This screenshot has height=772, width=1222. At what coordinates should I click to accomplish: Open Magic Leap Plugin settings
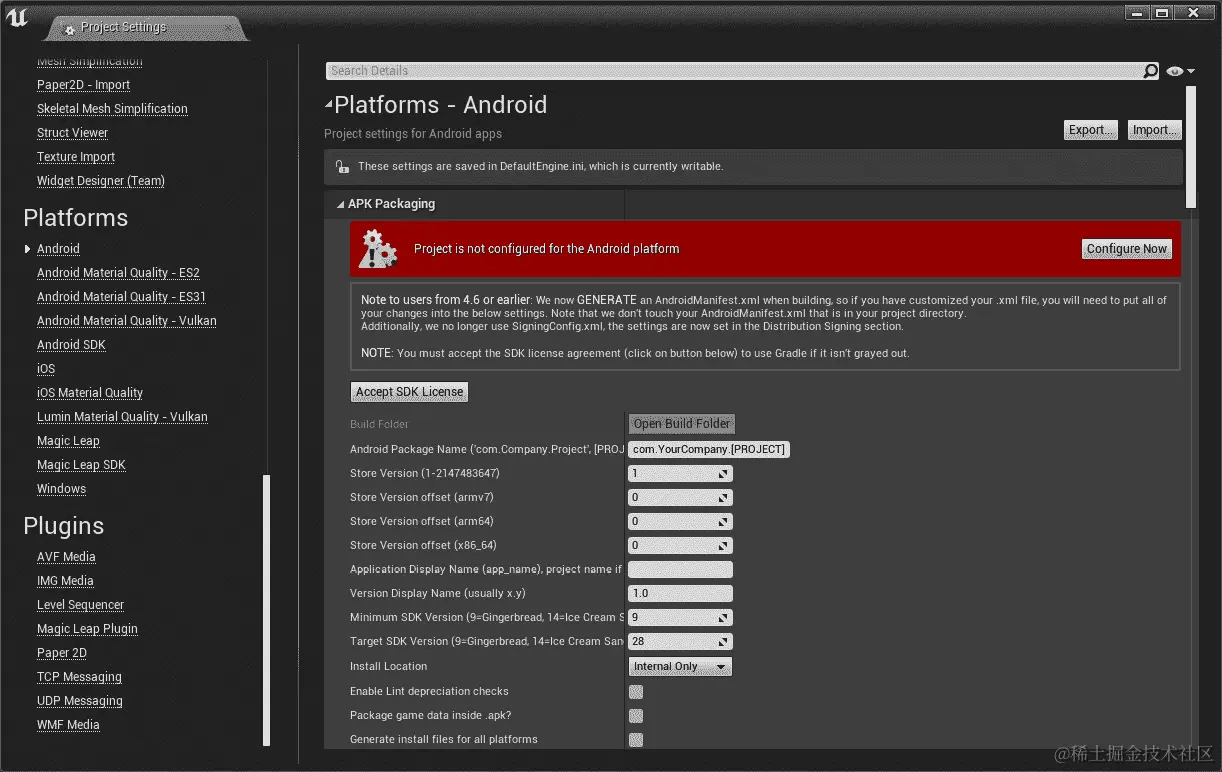(x=87, y=629)
